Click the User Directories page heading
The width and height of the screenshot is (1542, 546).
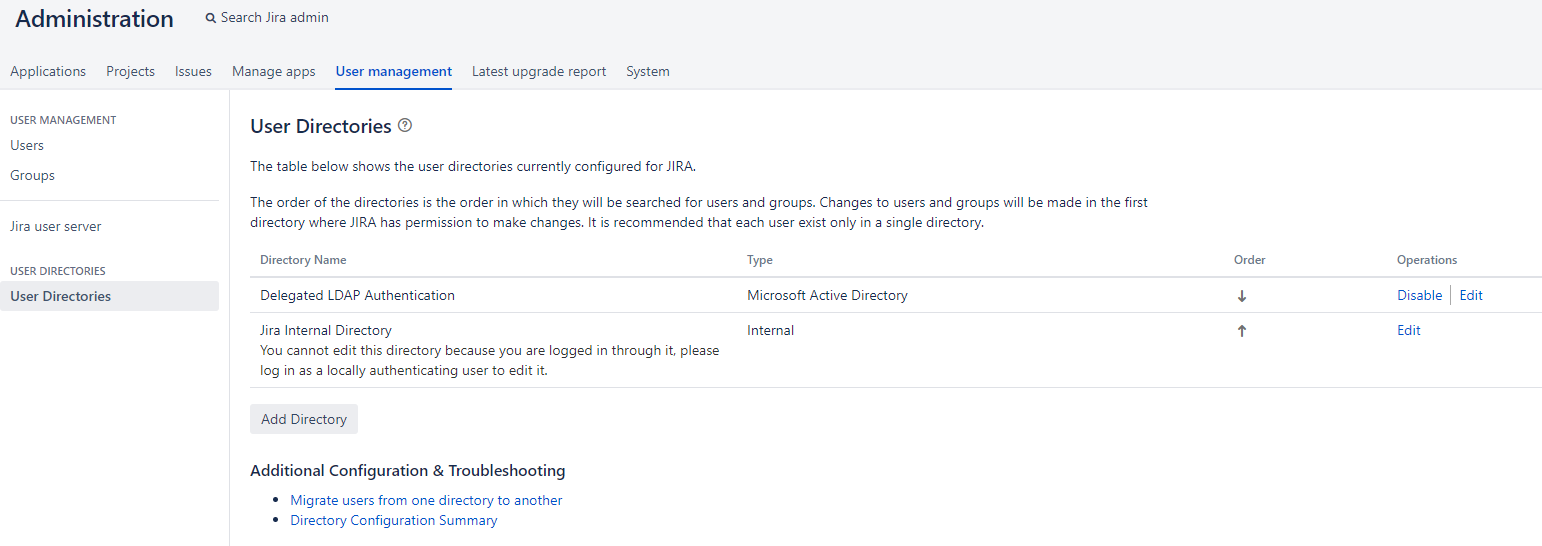(x=320, y=126)
